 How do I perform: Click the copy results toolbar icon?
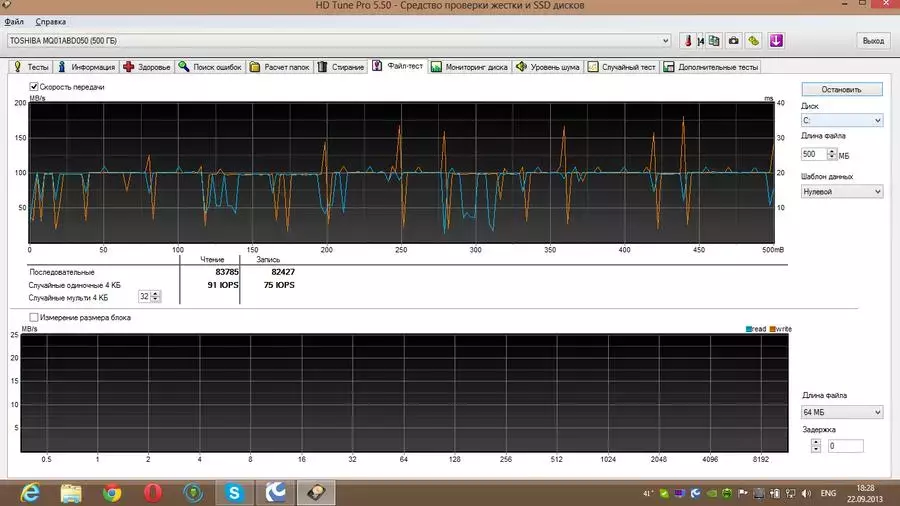click(x=713, y=41)
